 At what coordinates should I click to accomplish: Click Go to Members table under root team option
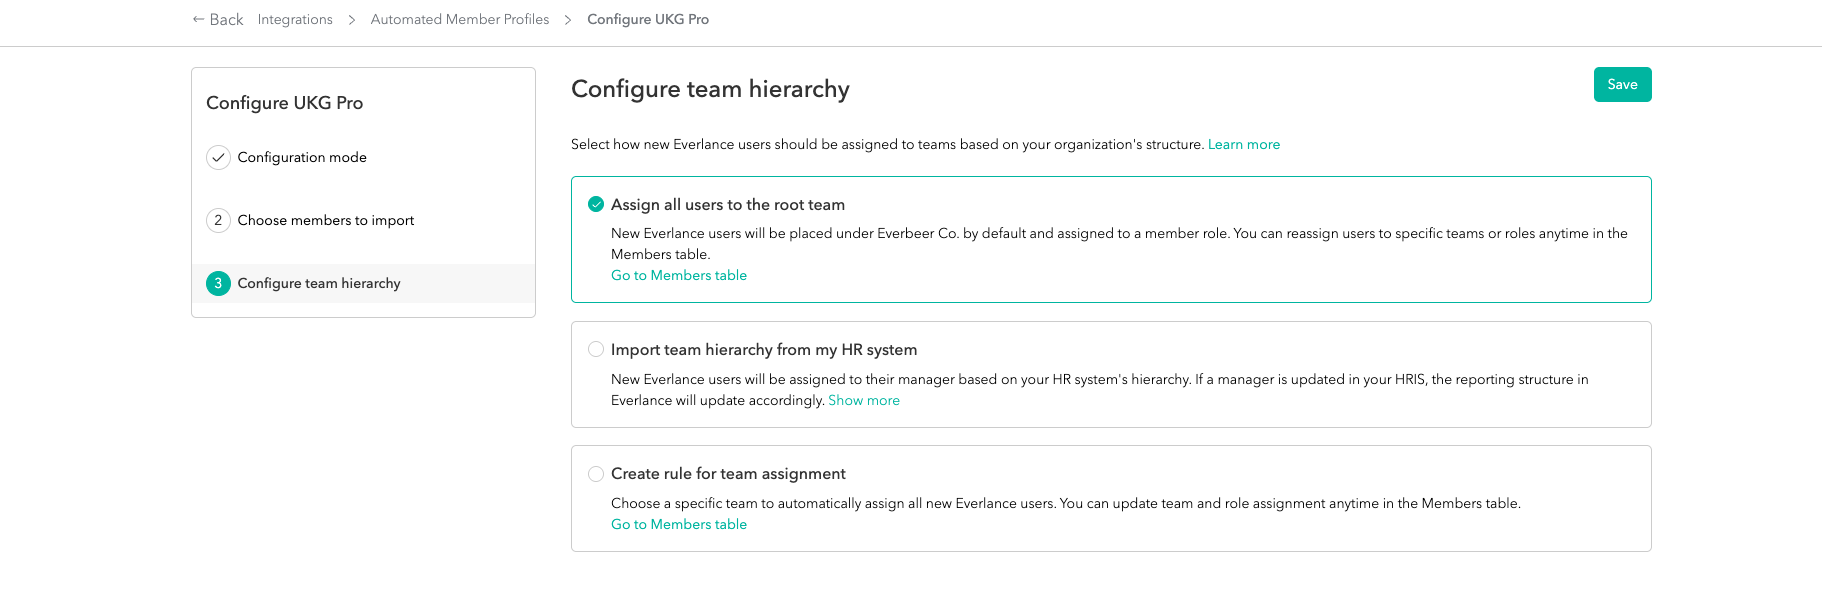678,275
